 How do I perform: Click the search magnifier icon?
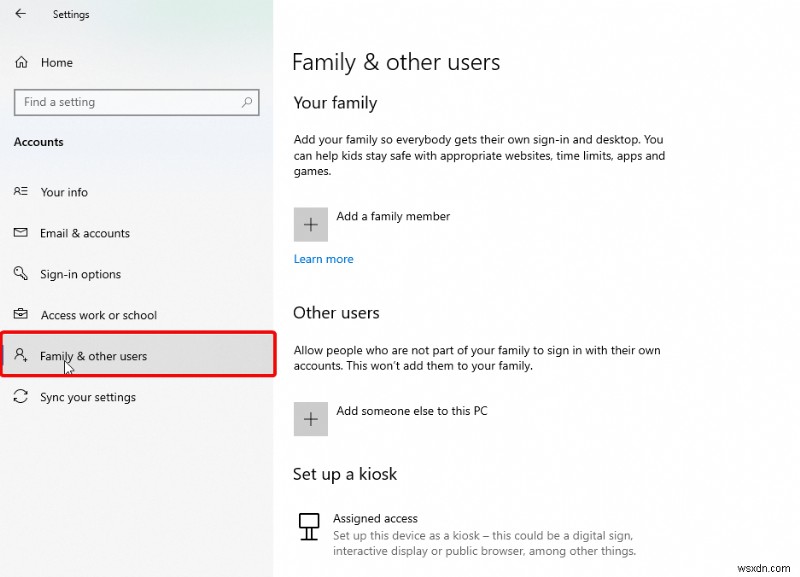point(246,102)
